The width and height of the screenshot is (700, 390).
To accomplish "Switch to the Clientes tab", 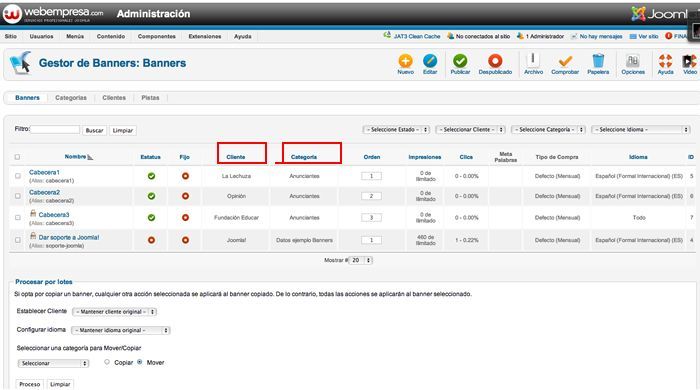I will click(x=114, y=98).
